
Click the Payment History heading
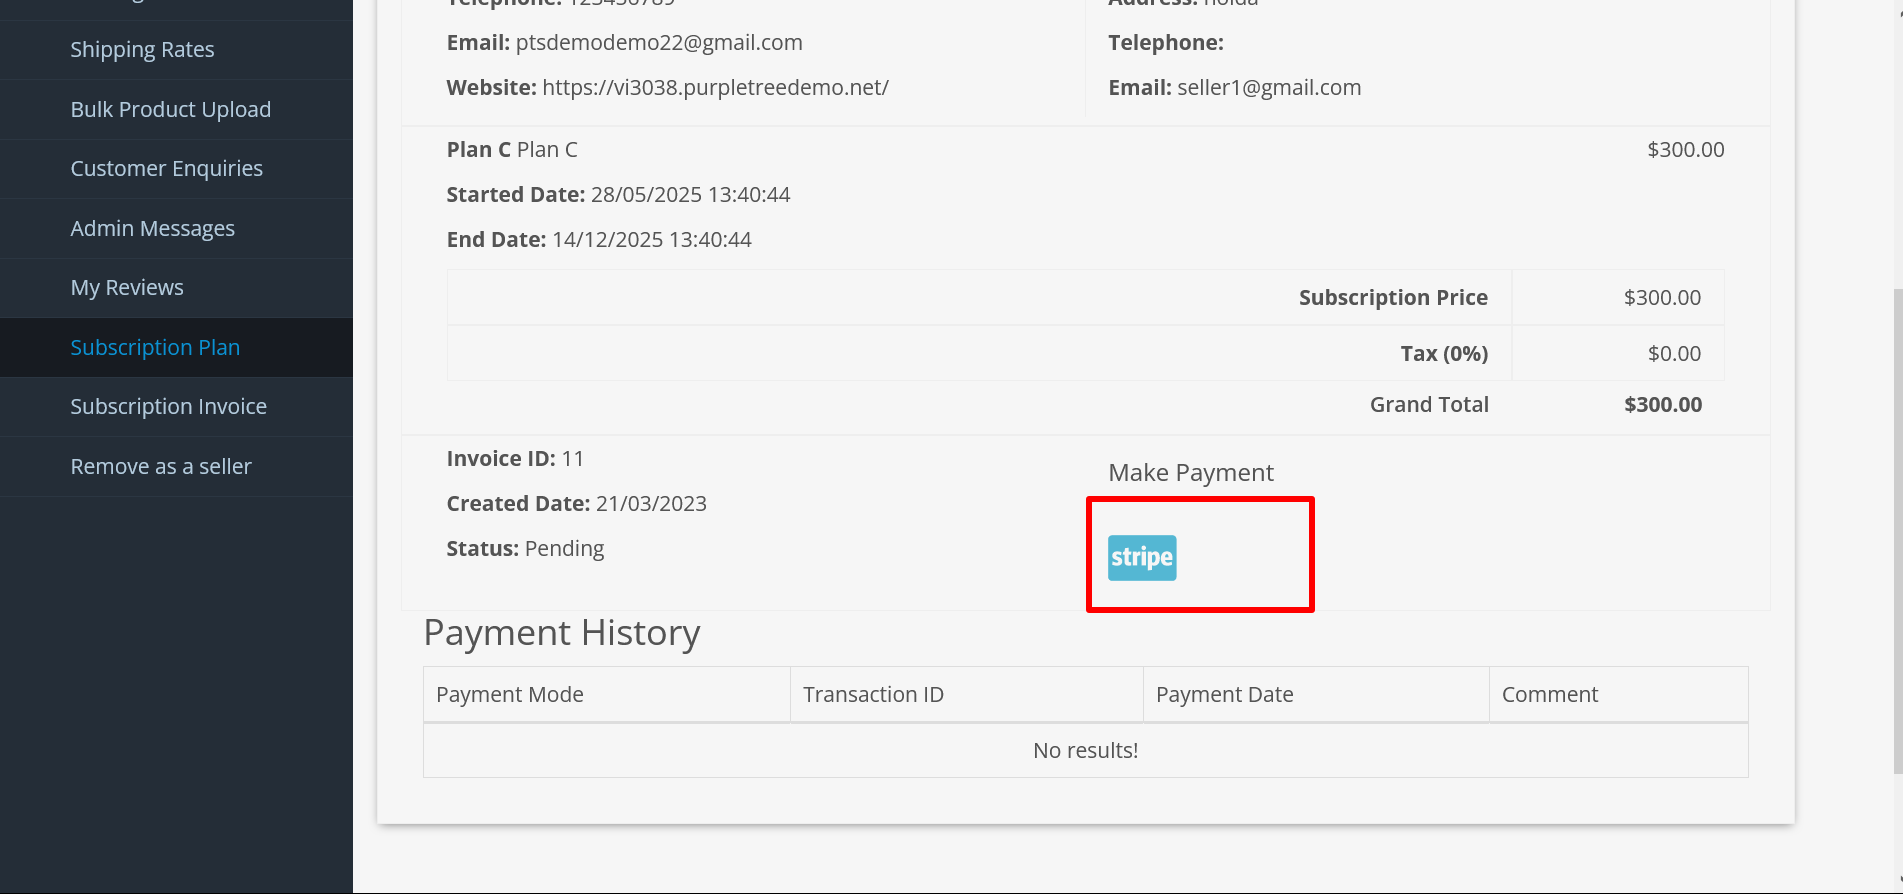click(562, 633)
